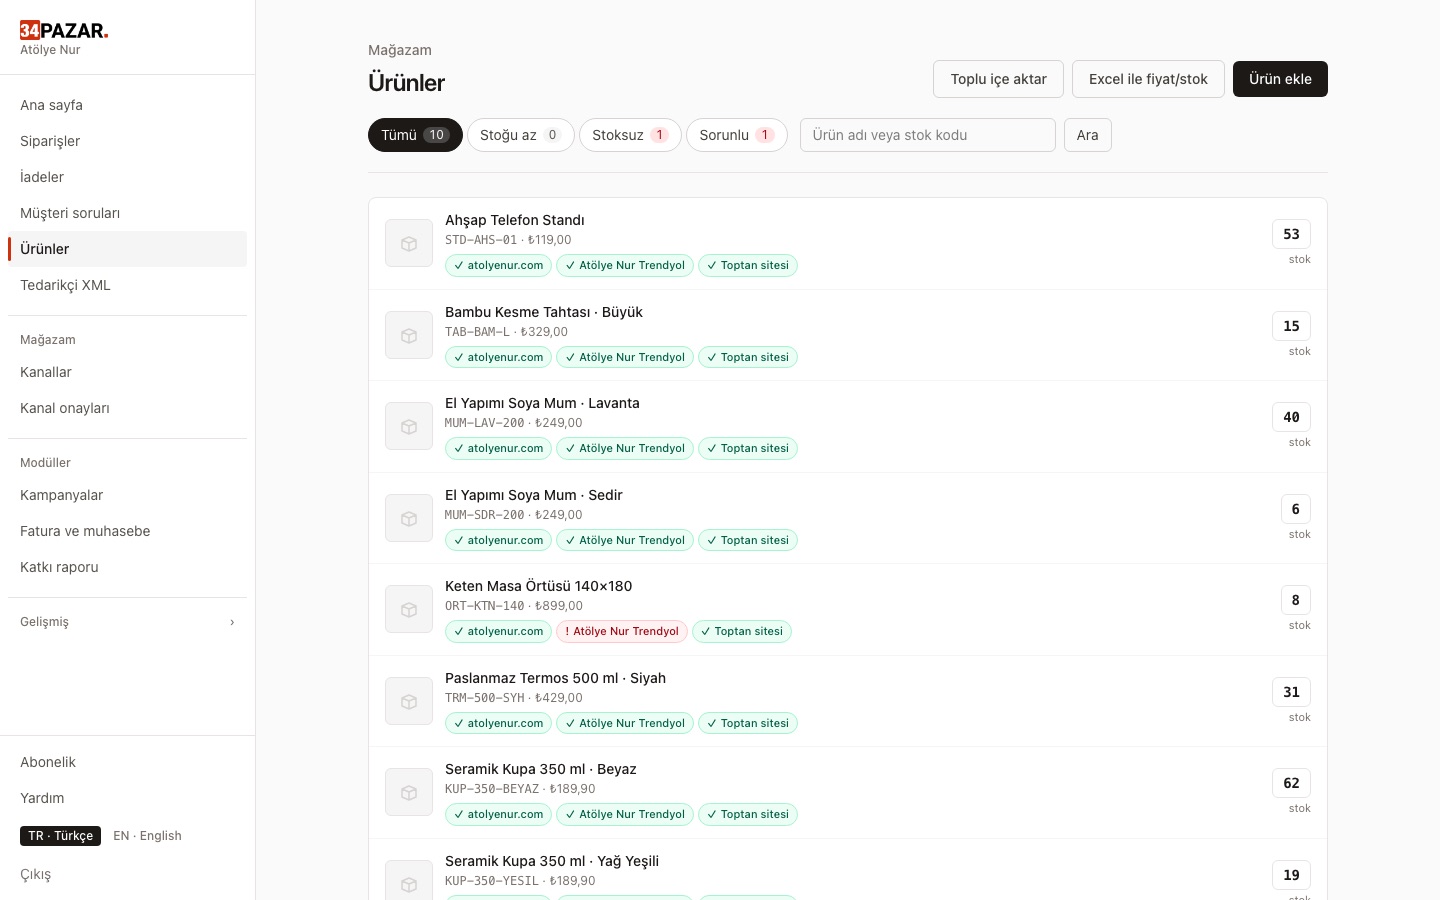1440x900 pixels.
Task: Show Sorunlu products filter
Action: click(x=737, y=135)
